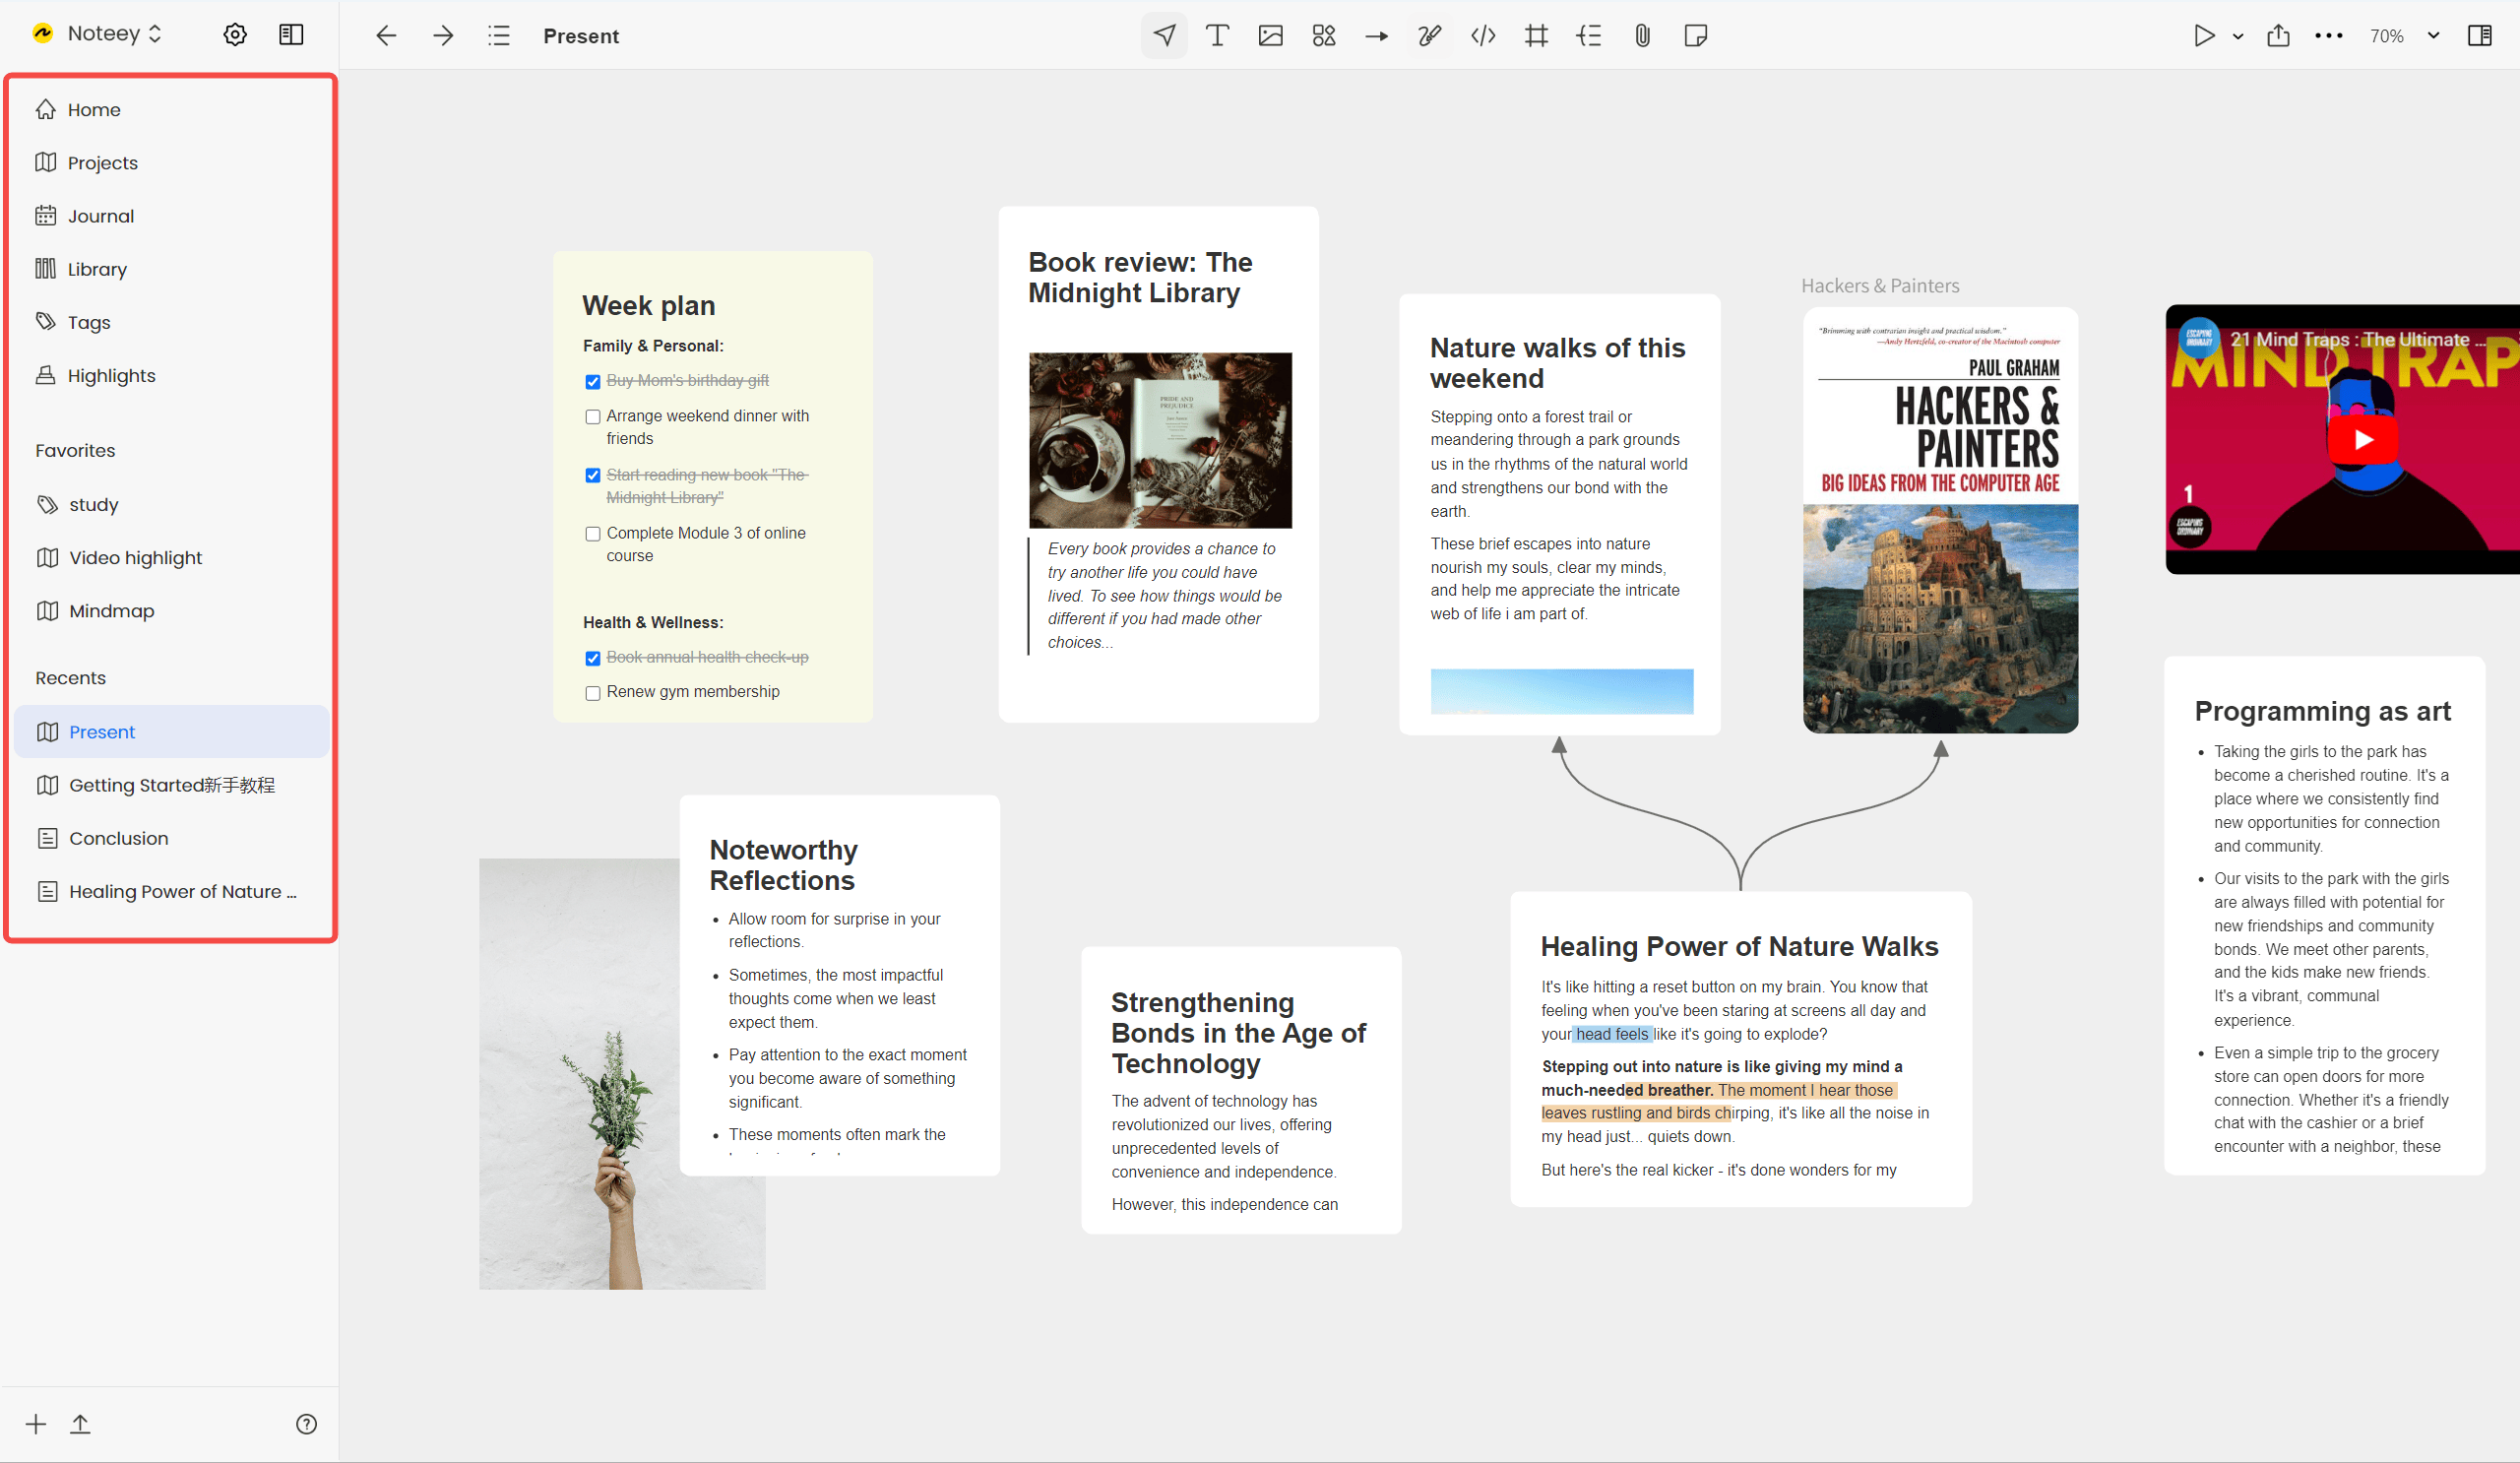Select the Hackers & Painters book cover

tap(1940, 520)
